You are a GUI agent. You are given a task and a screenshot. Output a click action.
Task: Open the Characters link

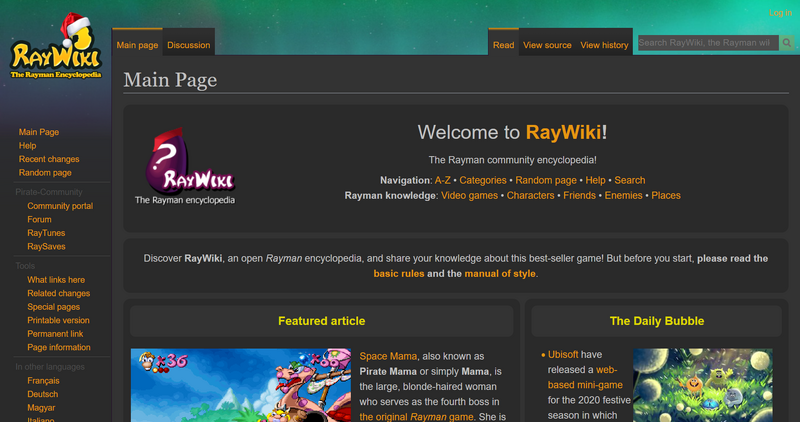pyautogui.click(x=530, y=195)
